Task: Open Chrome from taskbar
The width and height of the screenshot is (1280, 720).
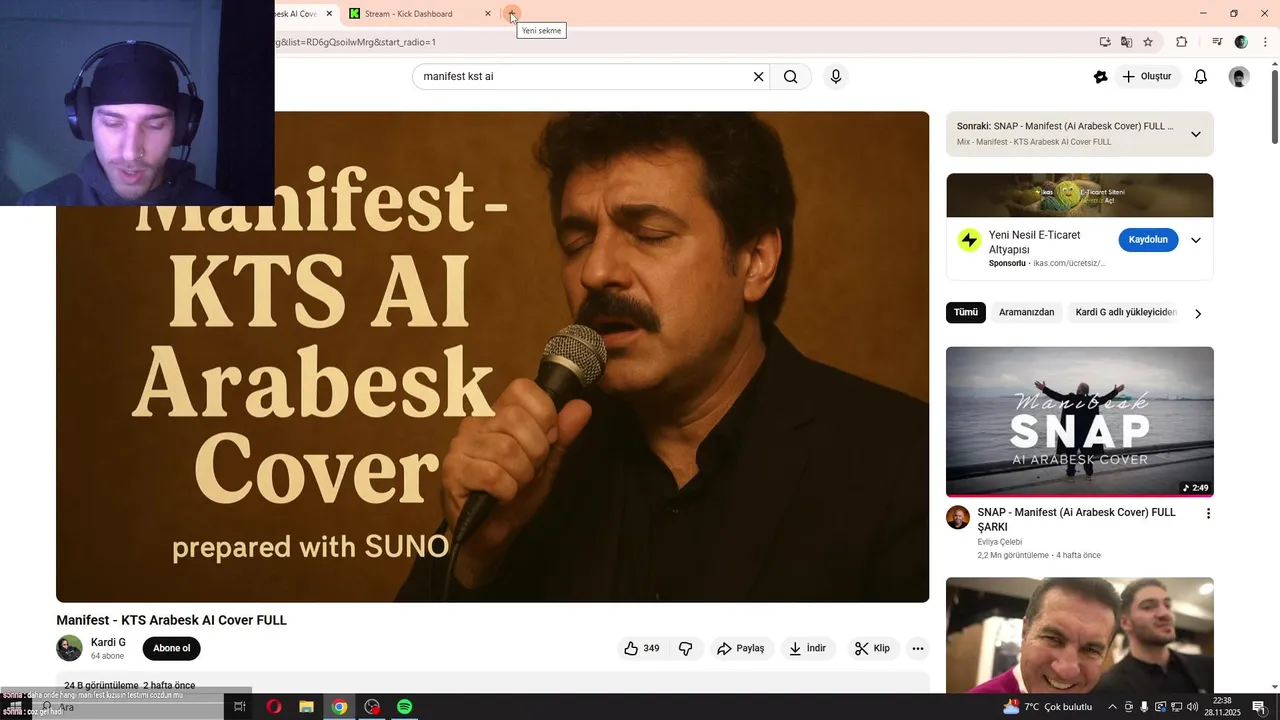Action: [339, 707]
